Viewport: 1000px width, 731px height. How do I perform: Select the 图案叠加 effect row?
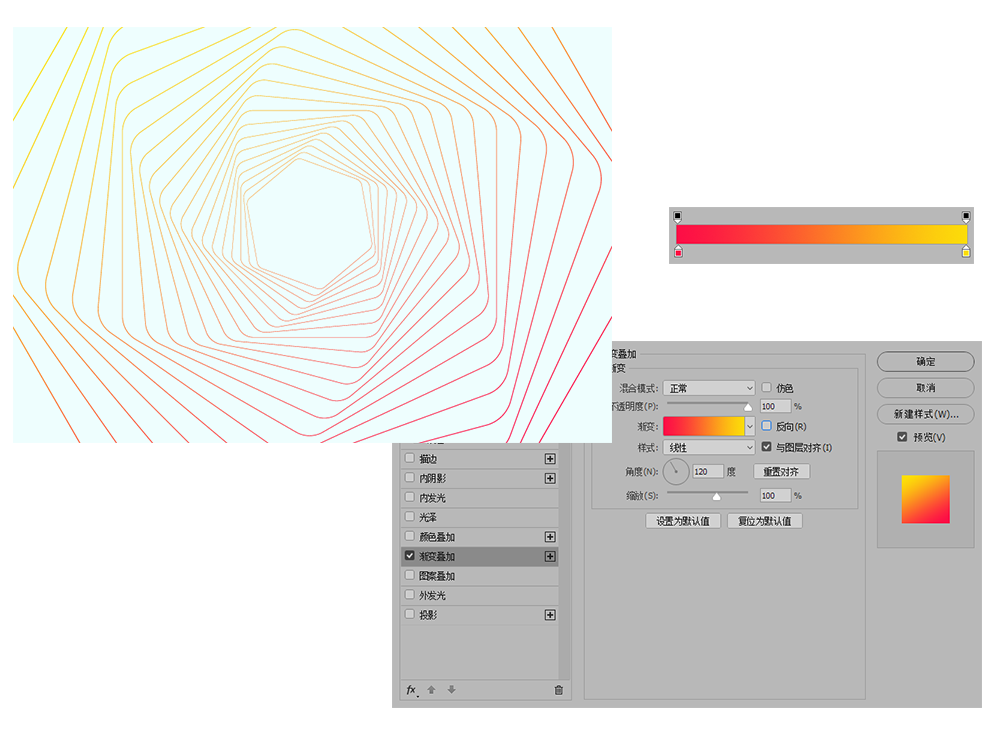click(x=480, y=576)
